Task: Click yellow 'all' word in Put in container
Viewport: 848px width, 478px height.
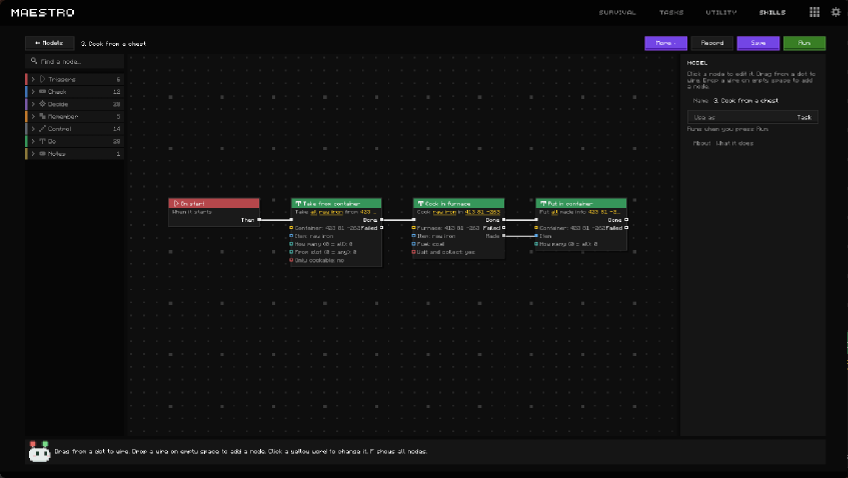Action: (x=554, y=212)
